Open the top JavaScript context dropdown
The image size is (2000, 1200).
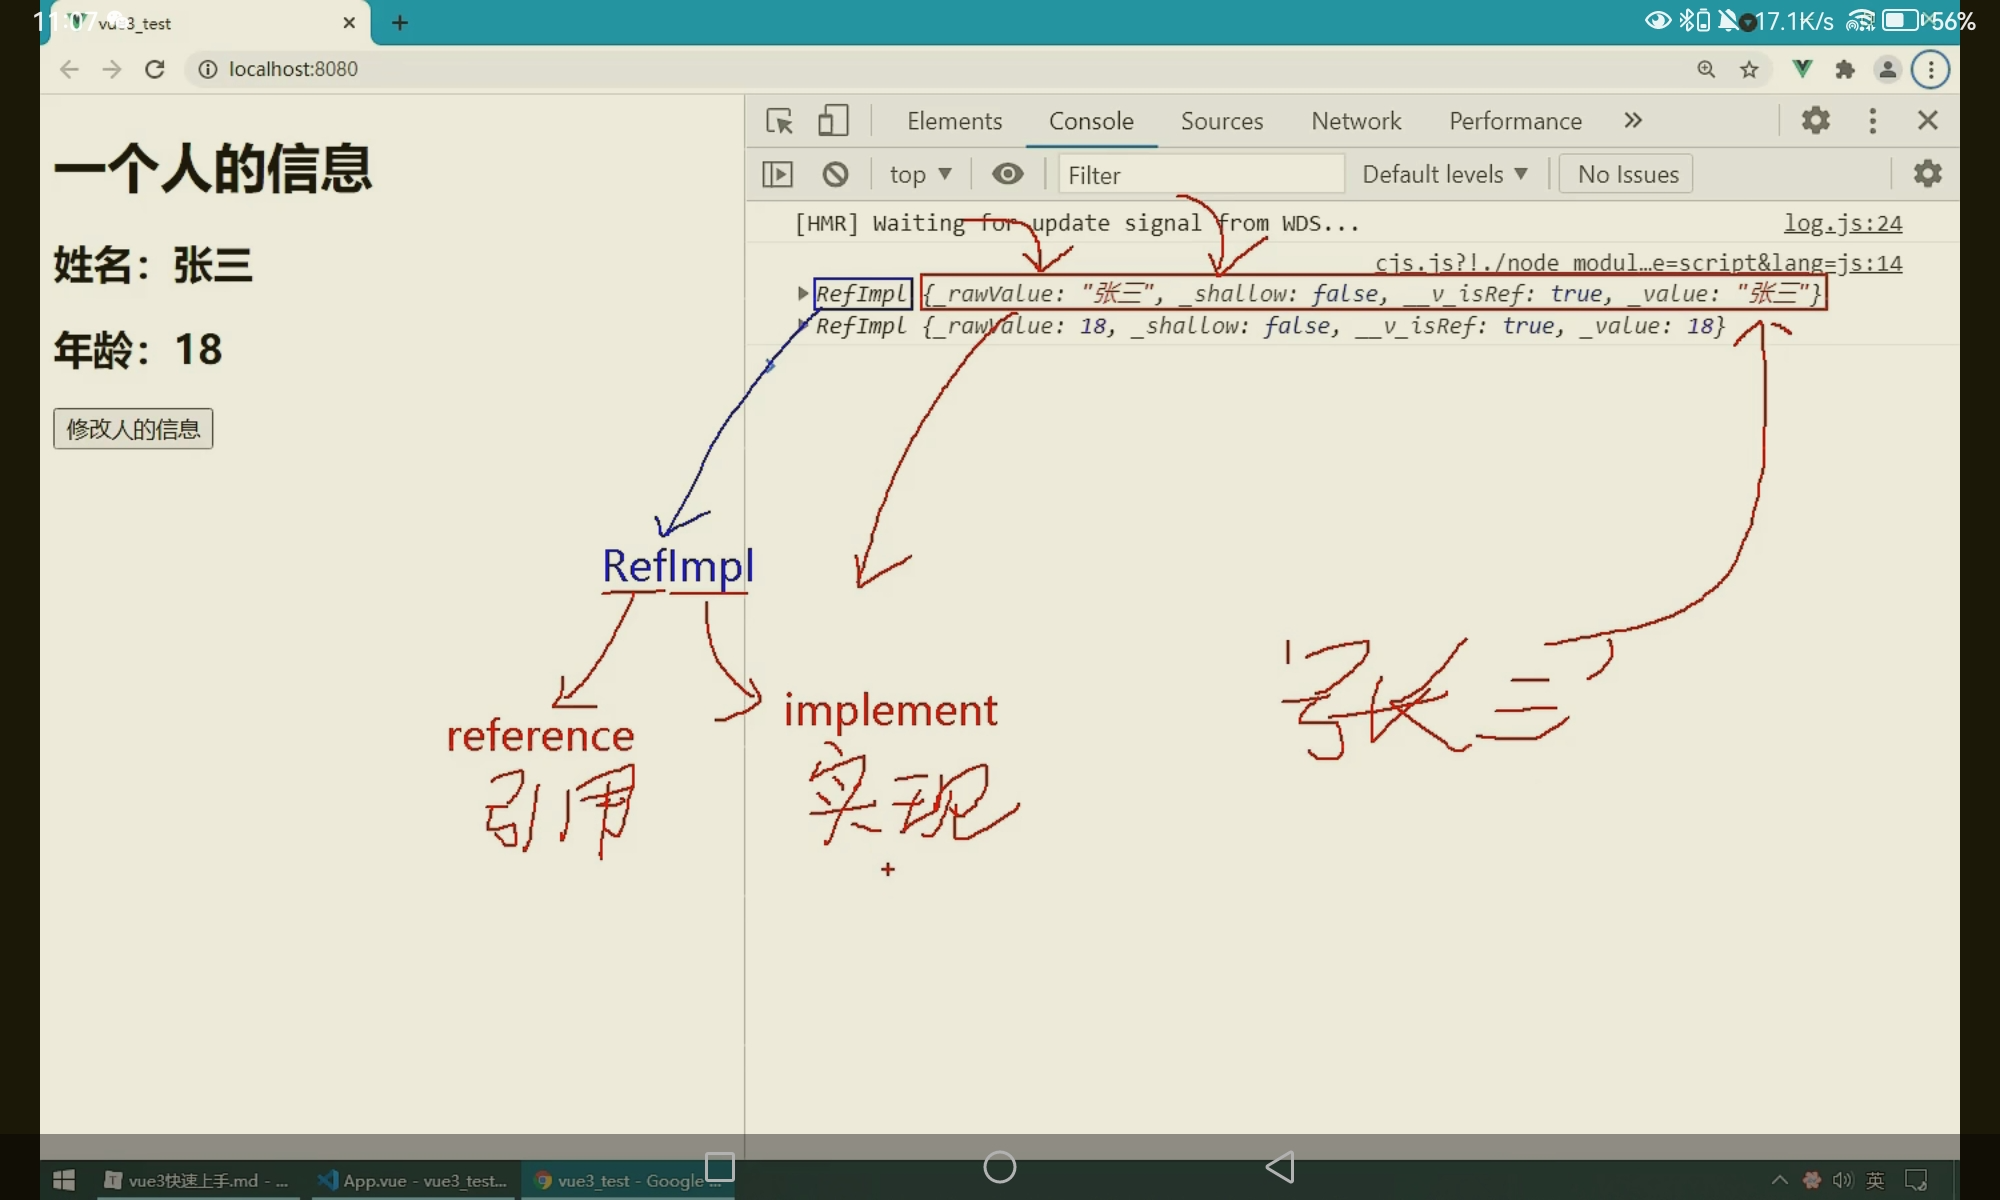click(x=920, y=175)
